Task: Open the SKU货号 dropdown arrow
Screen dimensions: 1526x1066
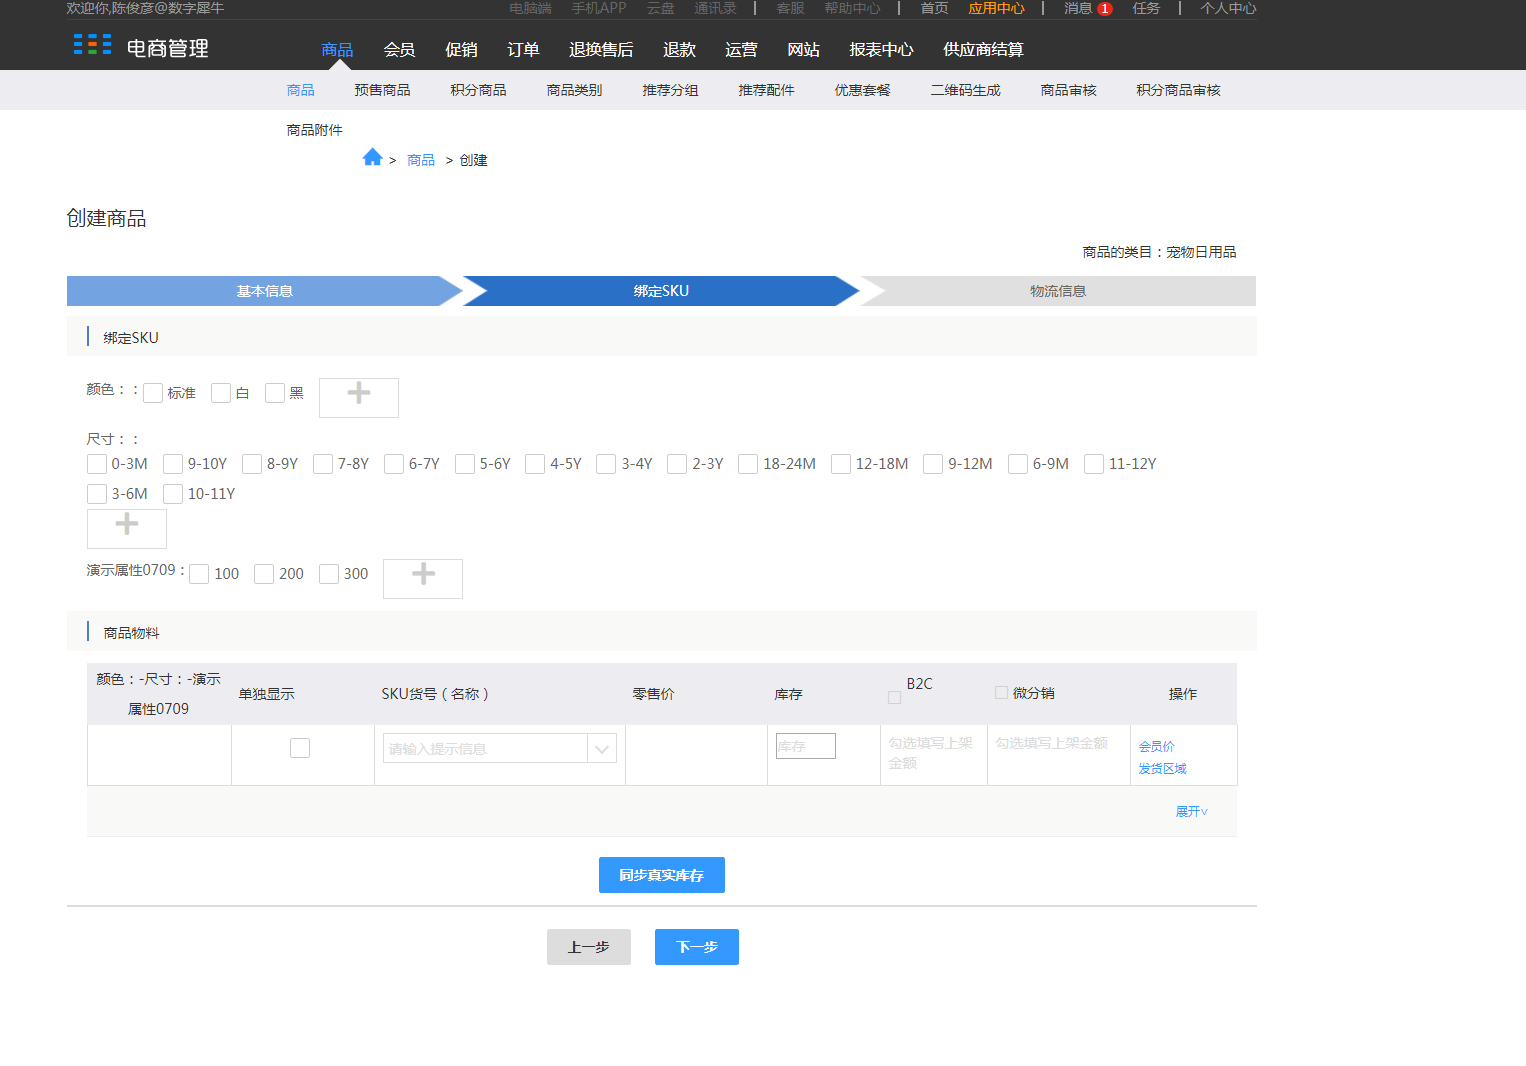Action: point(602,748)
